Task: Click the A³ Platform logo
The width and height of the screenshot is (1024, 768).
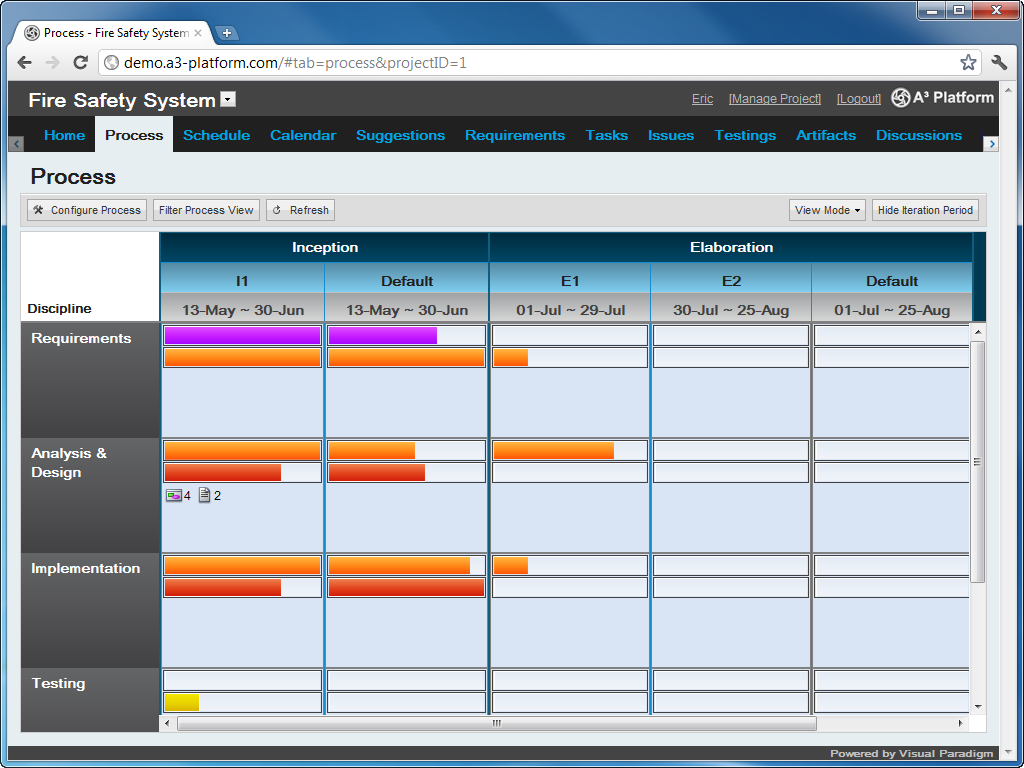Action: (942, 98)
